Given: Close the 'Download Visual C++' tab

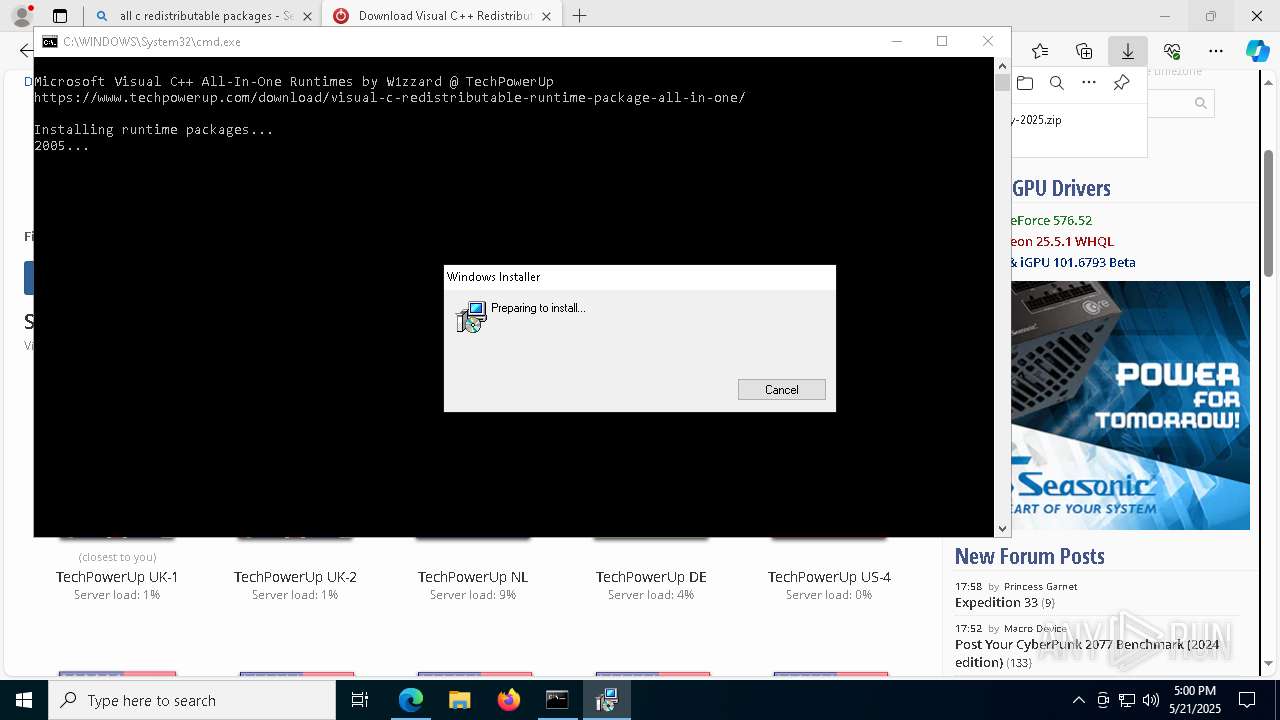Looking at the screenshot, I should click(x=547, y=16).
